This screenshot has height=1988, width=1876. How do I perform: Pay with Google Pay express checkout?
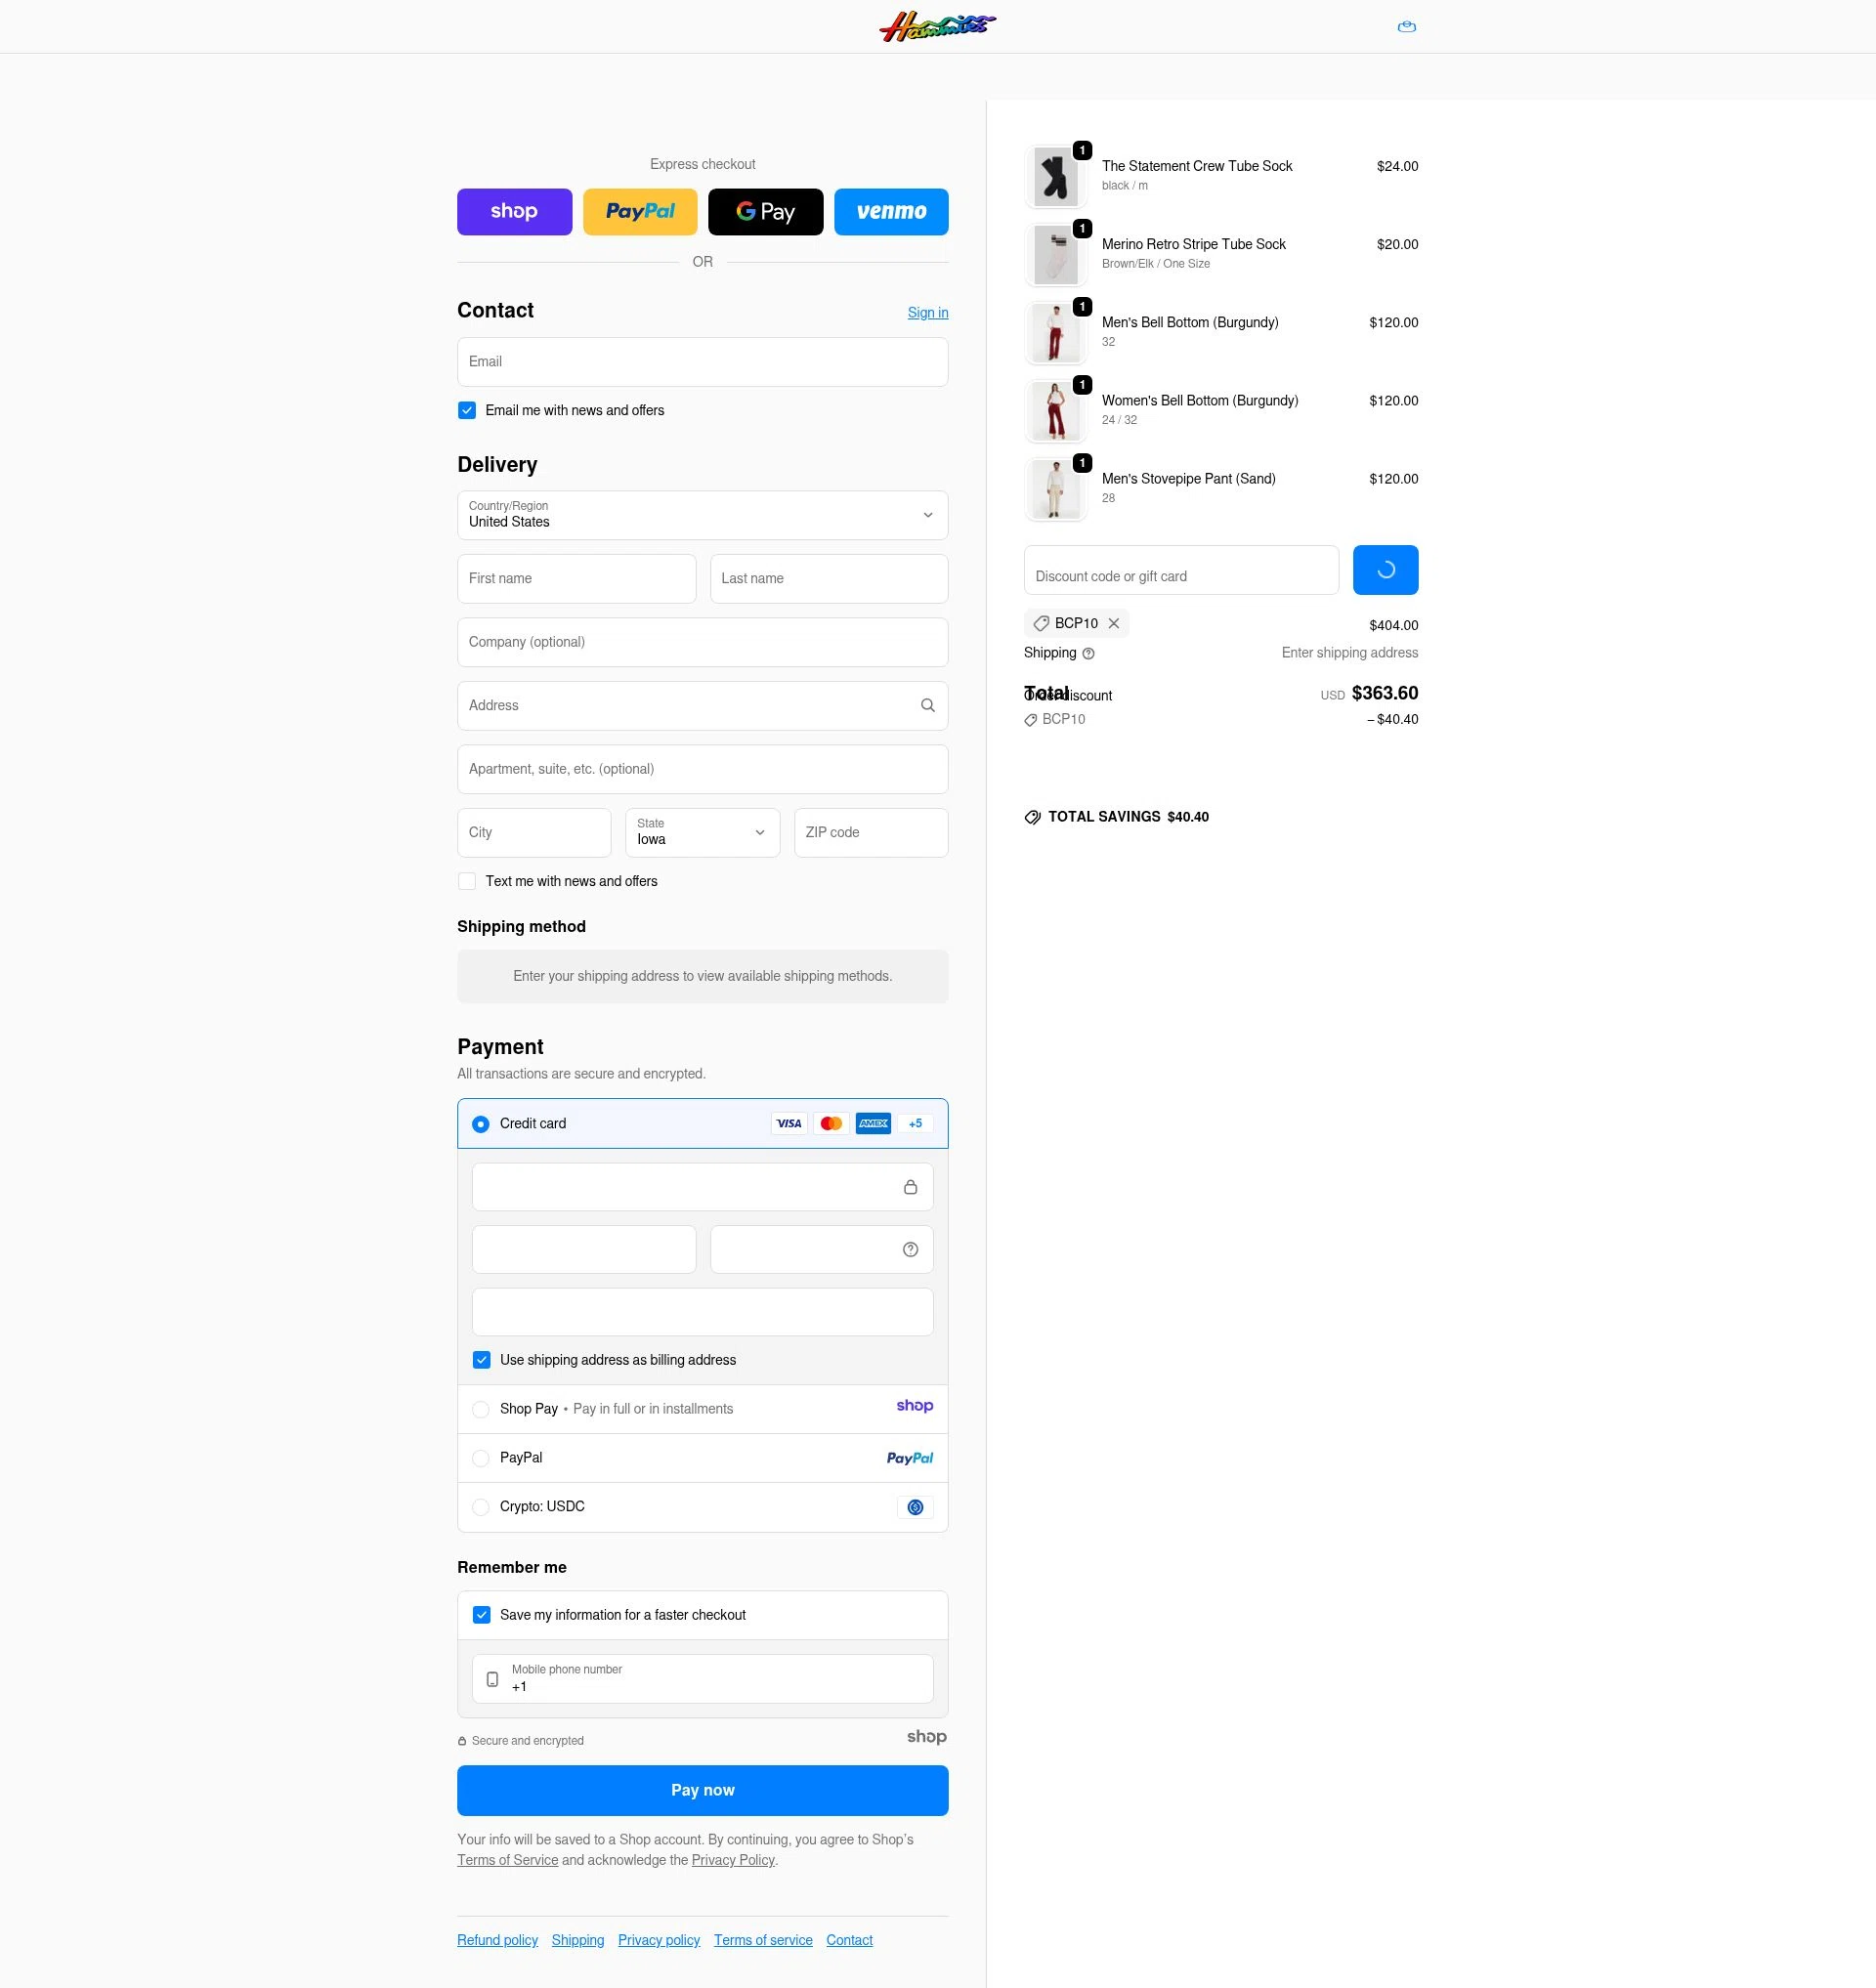click(x=765, y=211)
